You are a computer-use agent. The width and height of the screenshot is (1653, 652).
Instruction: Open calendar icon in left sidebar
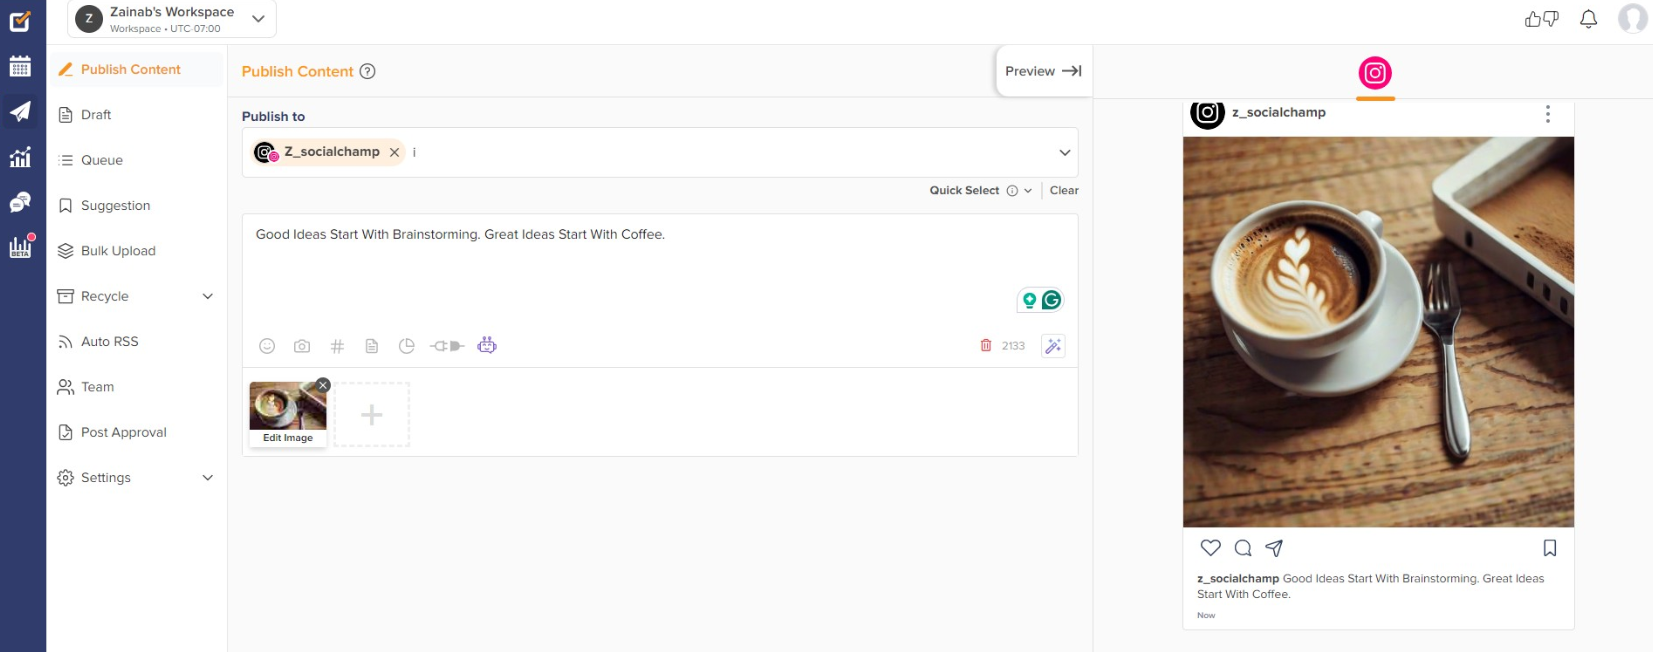20,67
